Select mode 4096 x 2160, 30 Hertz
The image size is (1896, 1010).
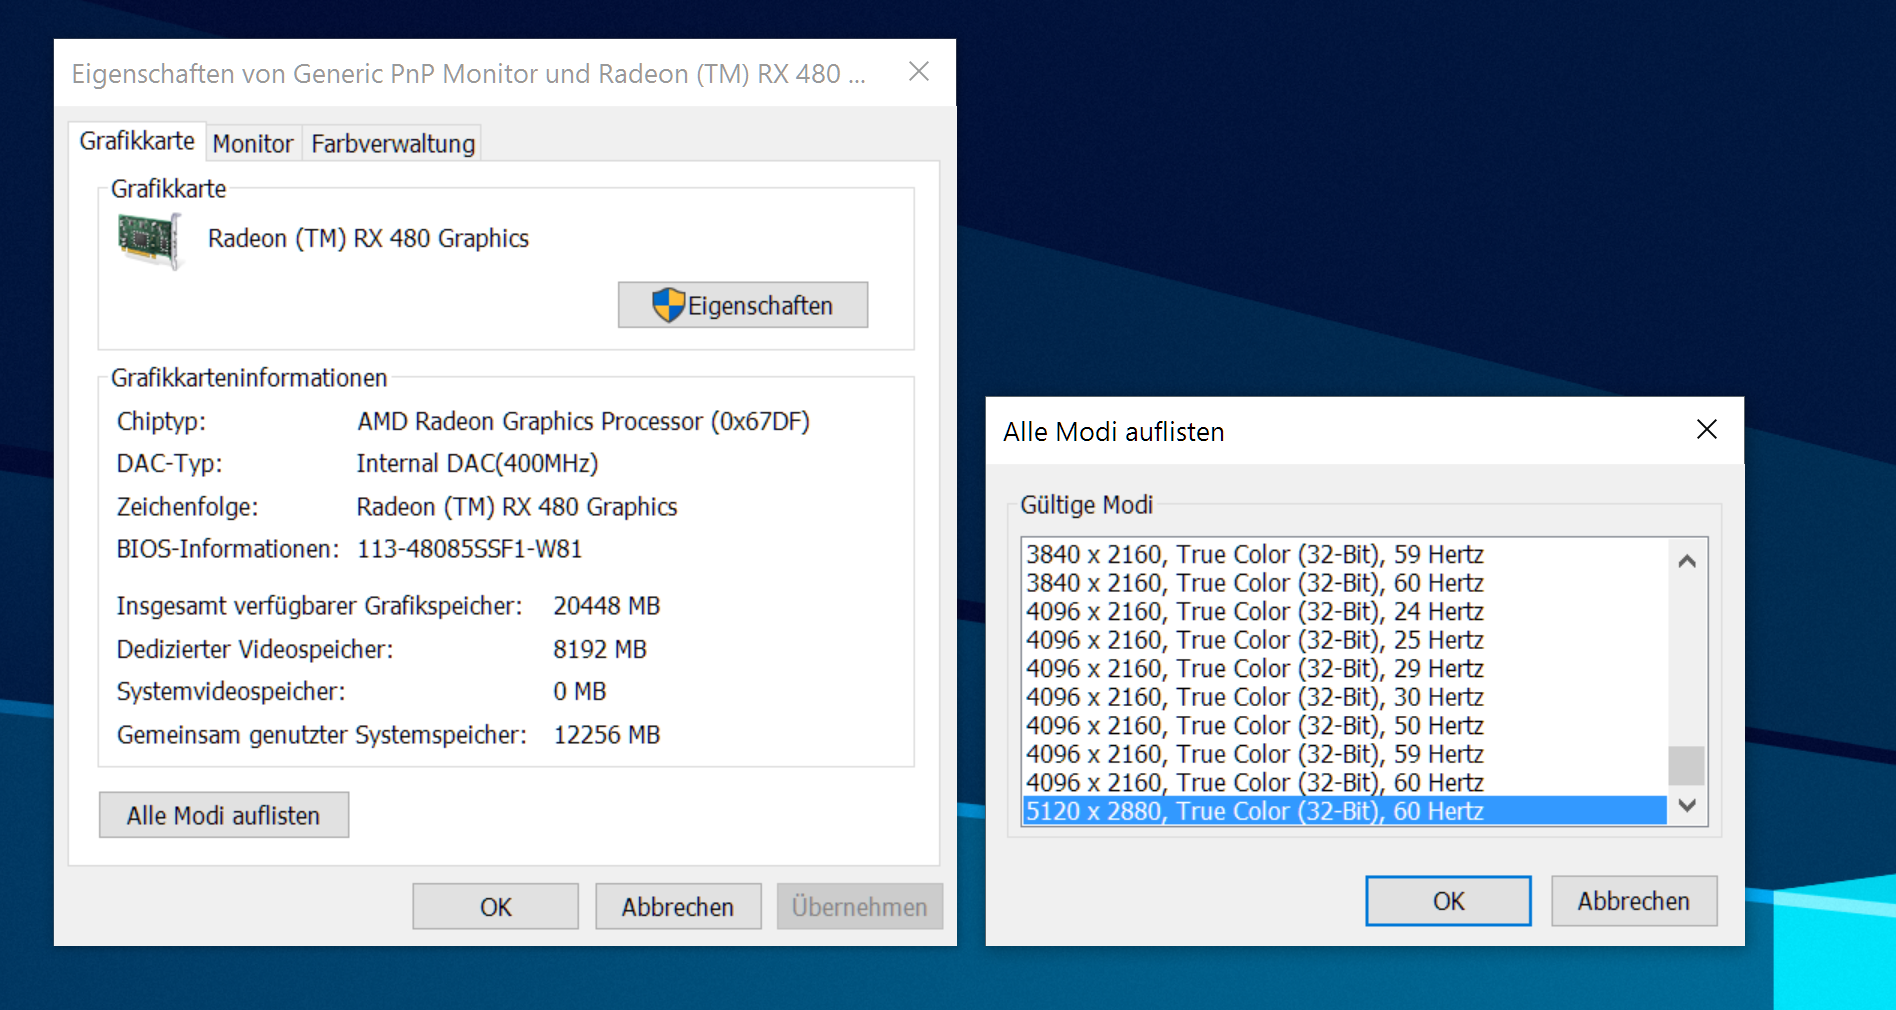coord(1344,697)
